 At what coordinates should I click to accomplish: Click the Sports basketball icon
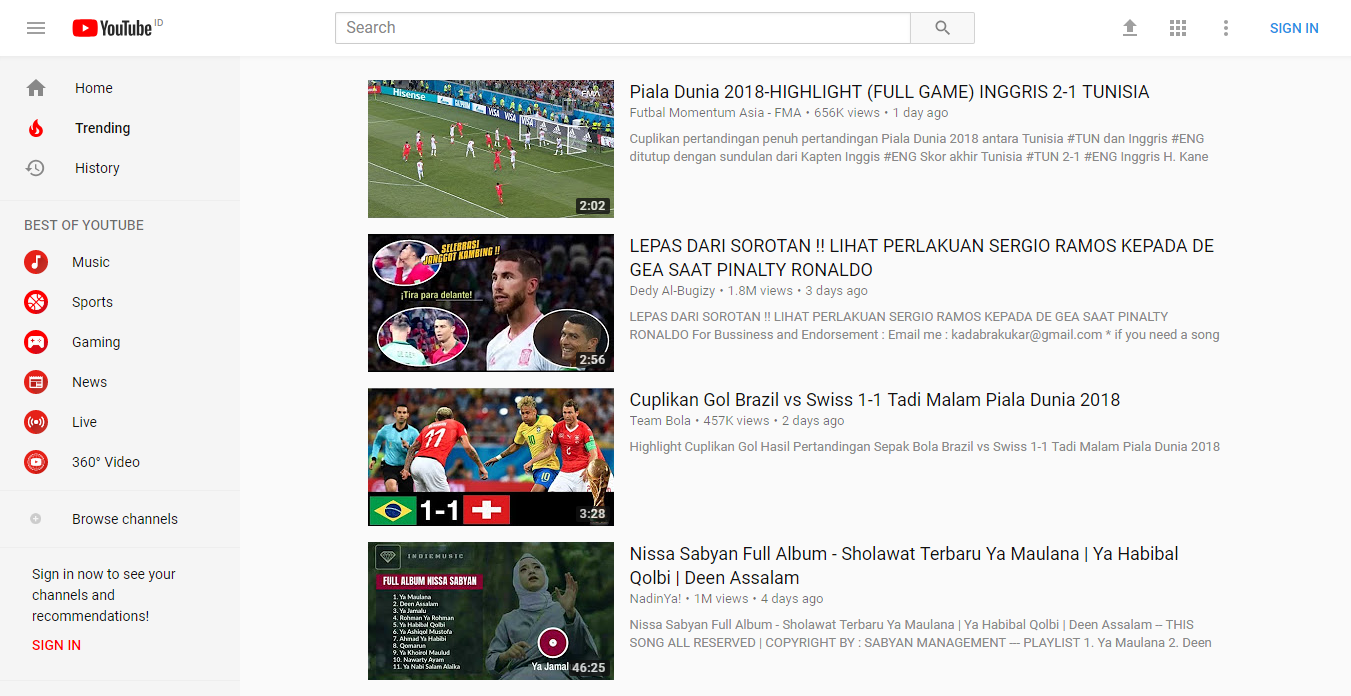coord(36,302)
